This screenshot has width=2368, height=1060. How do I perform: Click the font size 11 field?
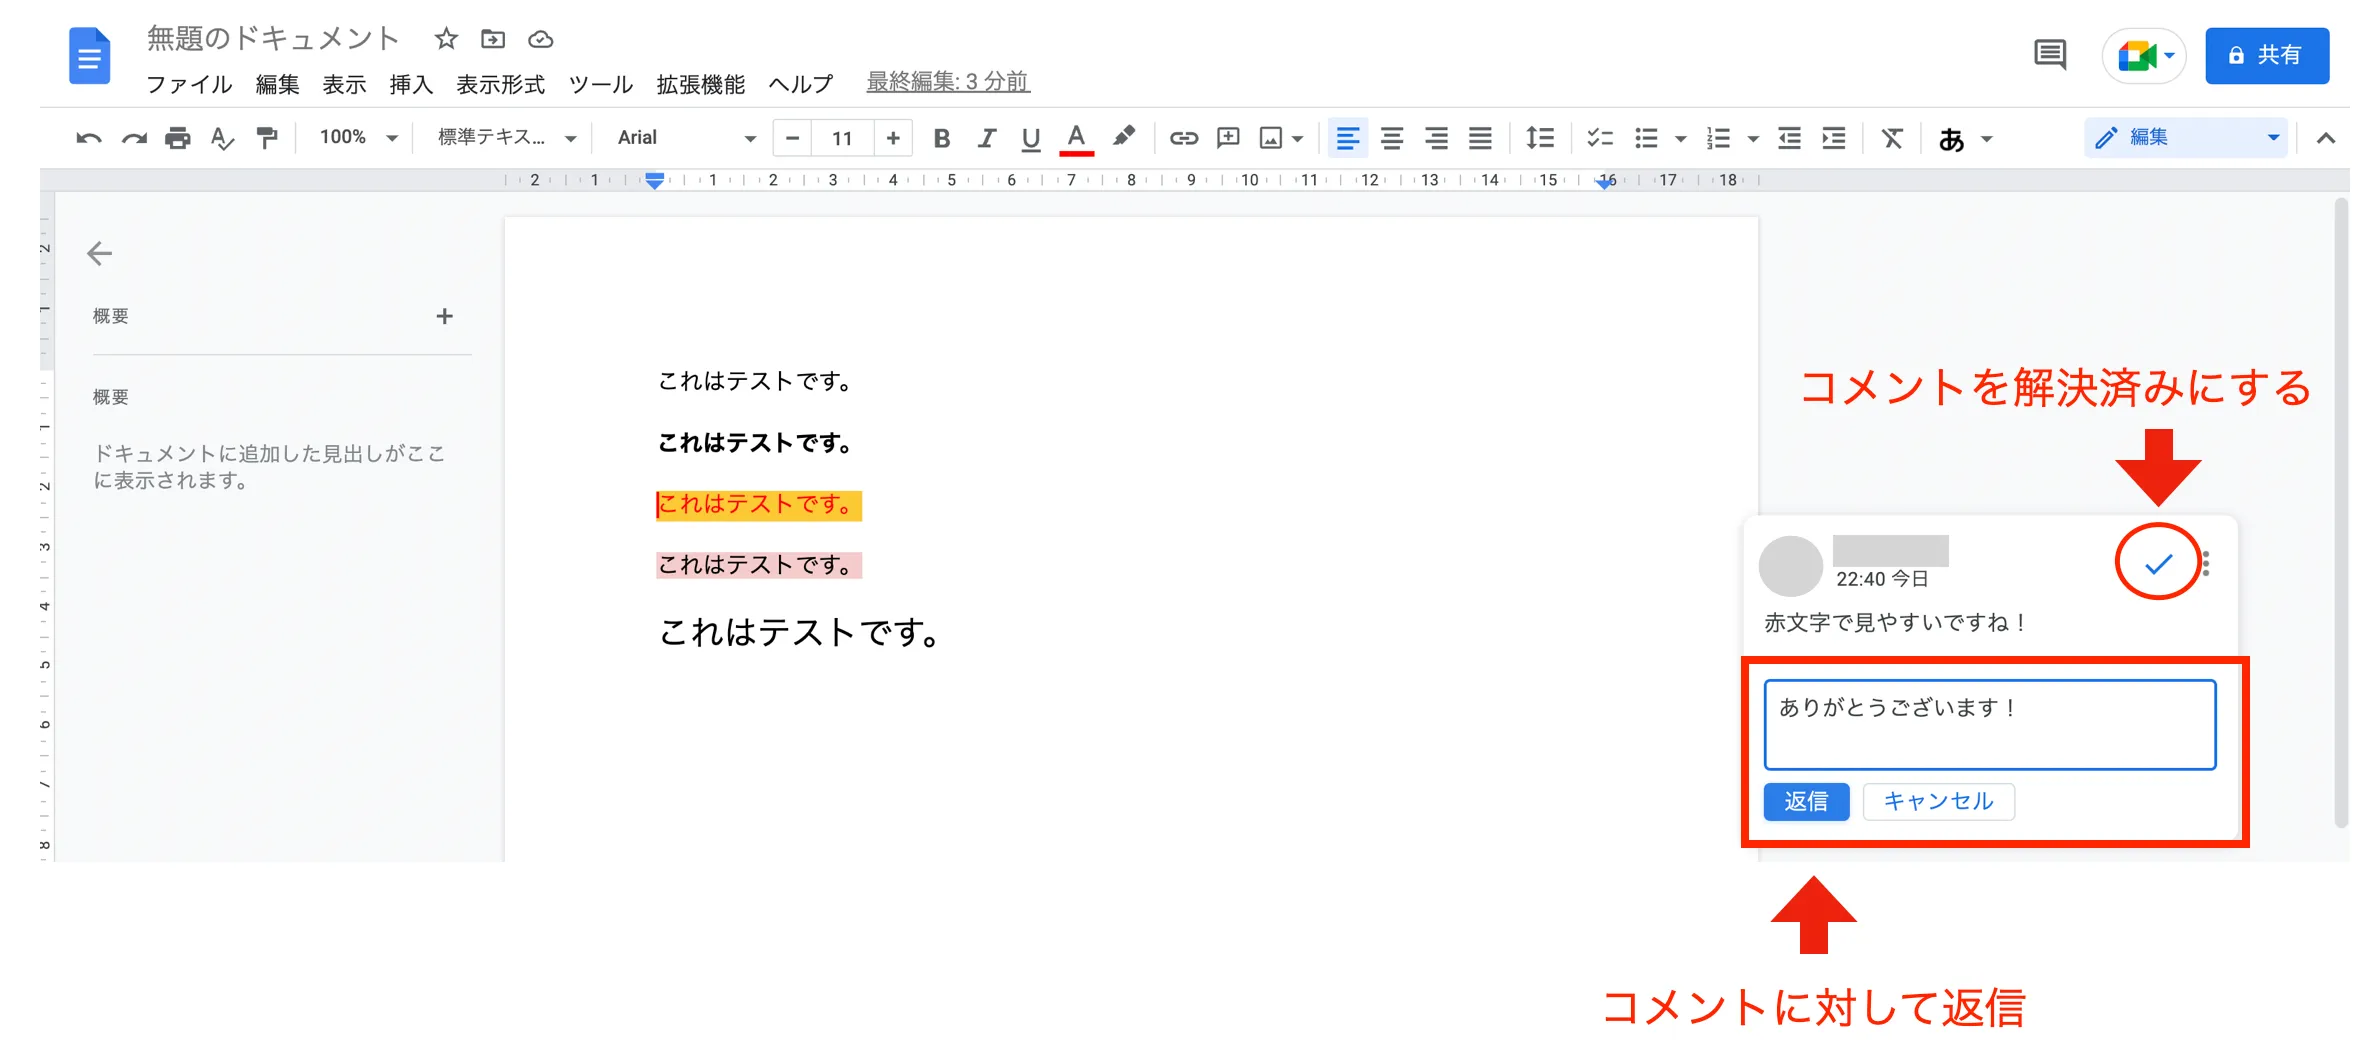pos(843,138)
